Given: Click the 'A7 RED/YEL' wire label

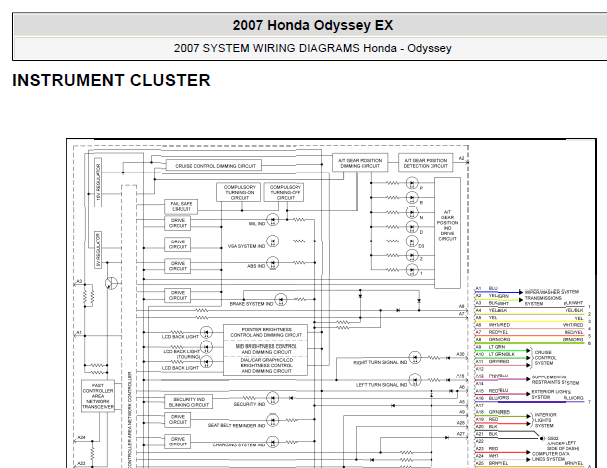Looking at the screenshot, I should pyautogui.click(x=492, y=333).
